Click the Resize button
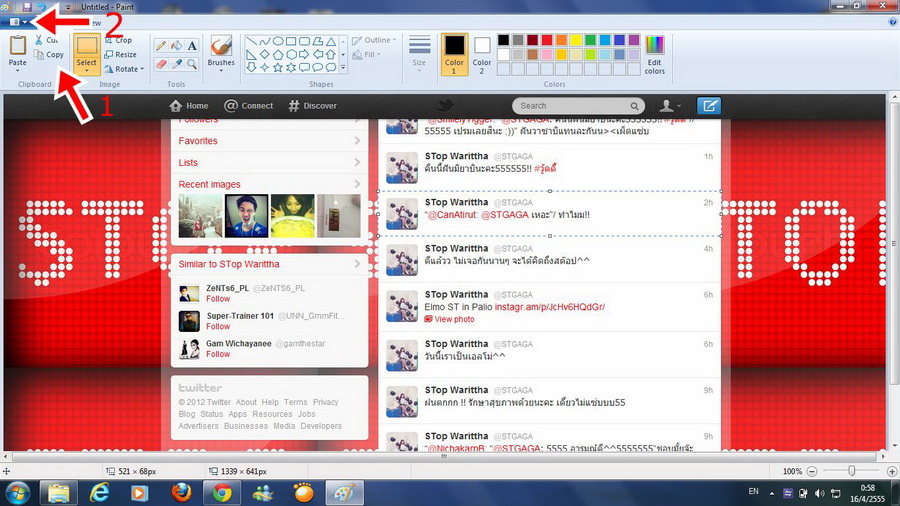Image resolution: width=900 pixels, height=506 pixels. tap(121, 55)
